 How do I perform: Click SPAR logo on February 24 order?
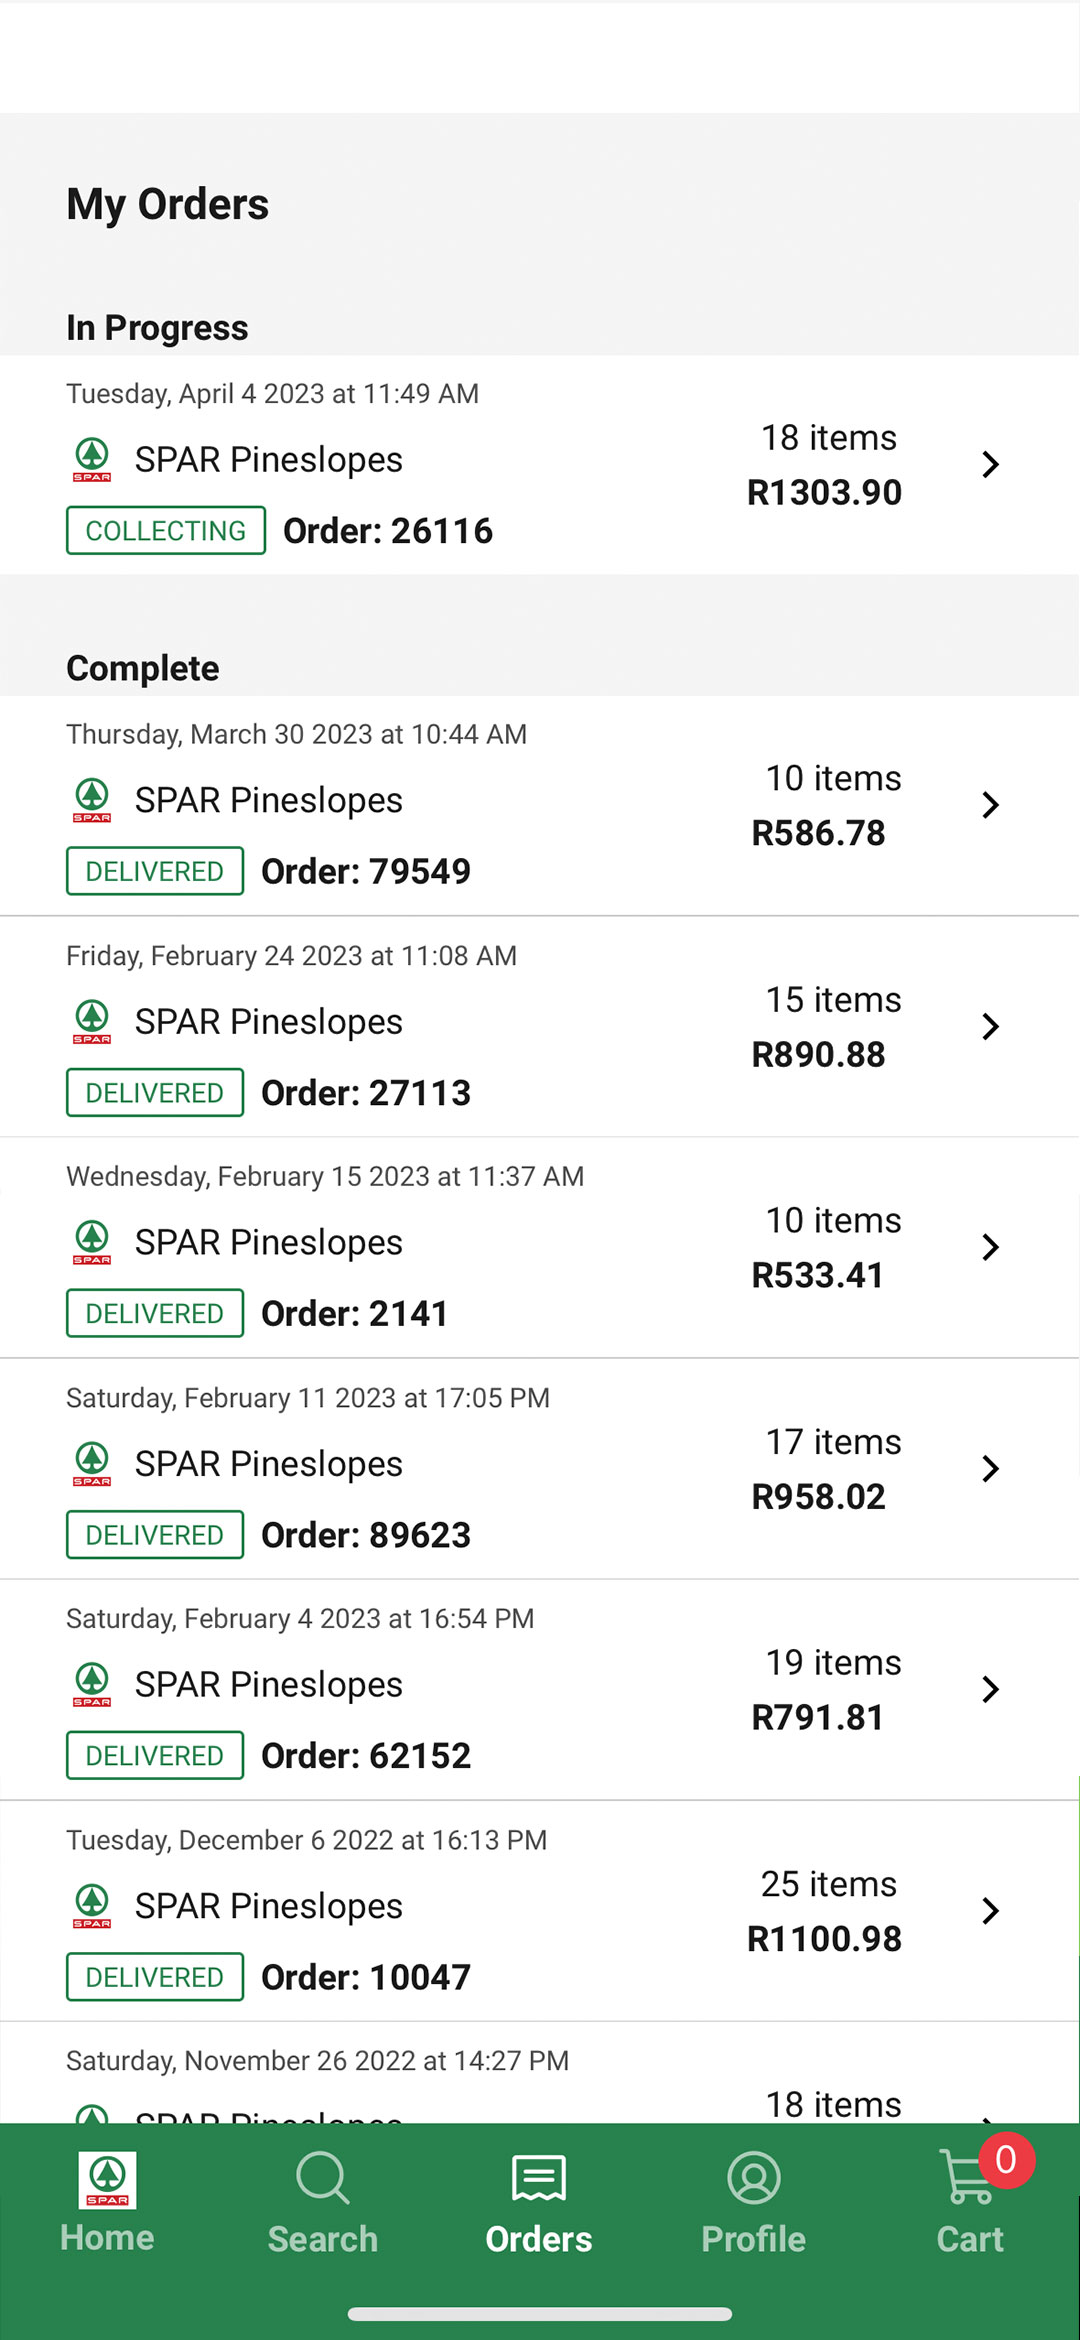[92, 1022]
